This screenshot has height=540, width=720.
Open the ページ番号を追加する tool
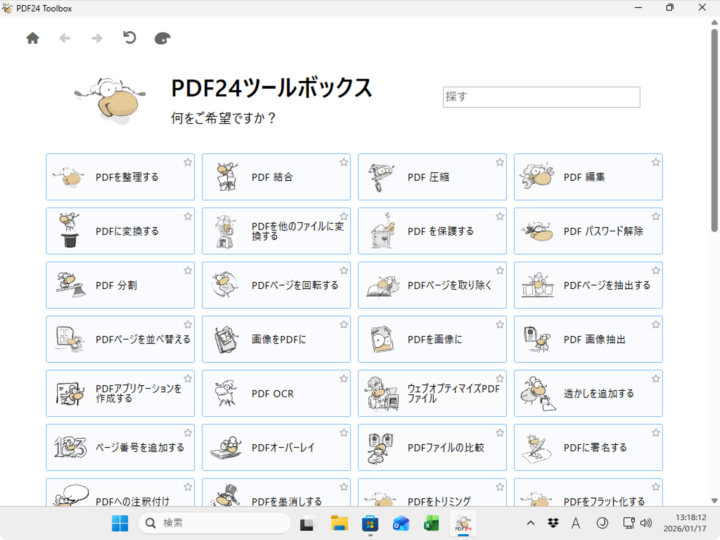[x=120, y=447]
